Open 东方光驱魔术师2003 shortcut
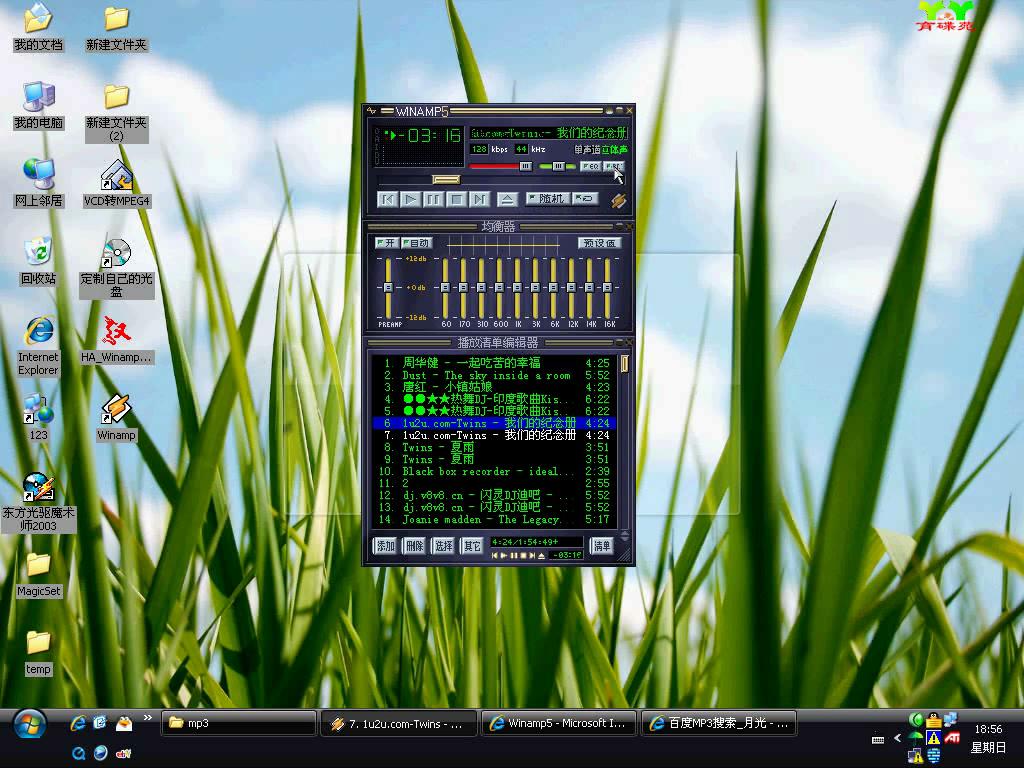 click(39, 502)
